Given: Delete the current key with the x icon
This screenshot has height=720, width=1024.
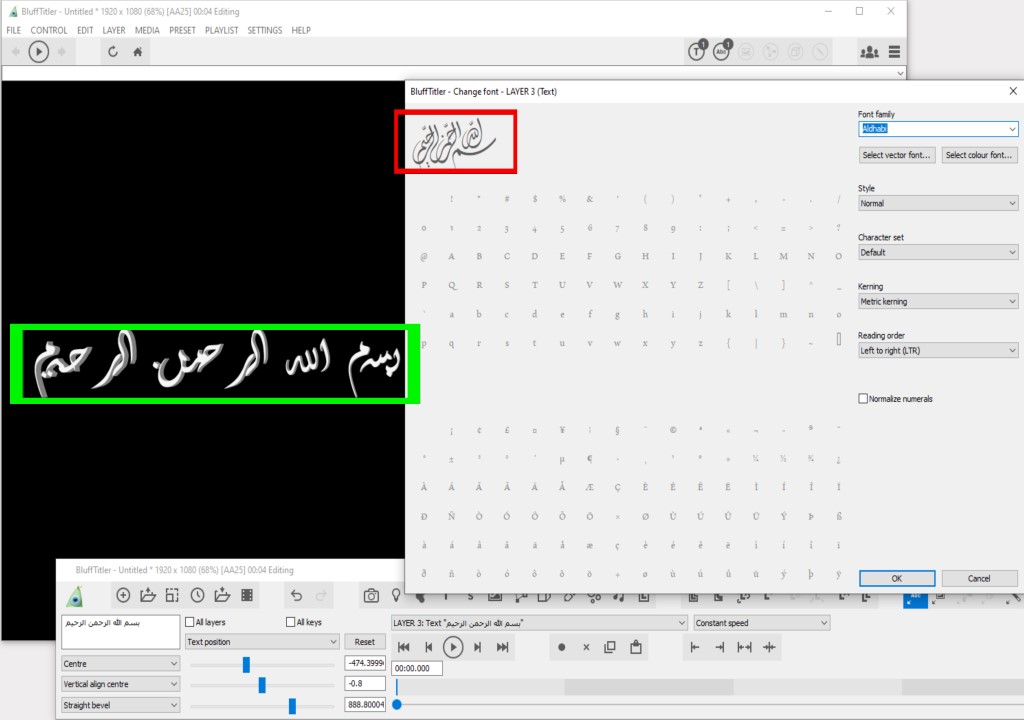Looking at the screenshot, I should [x=586, y=647].
